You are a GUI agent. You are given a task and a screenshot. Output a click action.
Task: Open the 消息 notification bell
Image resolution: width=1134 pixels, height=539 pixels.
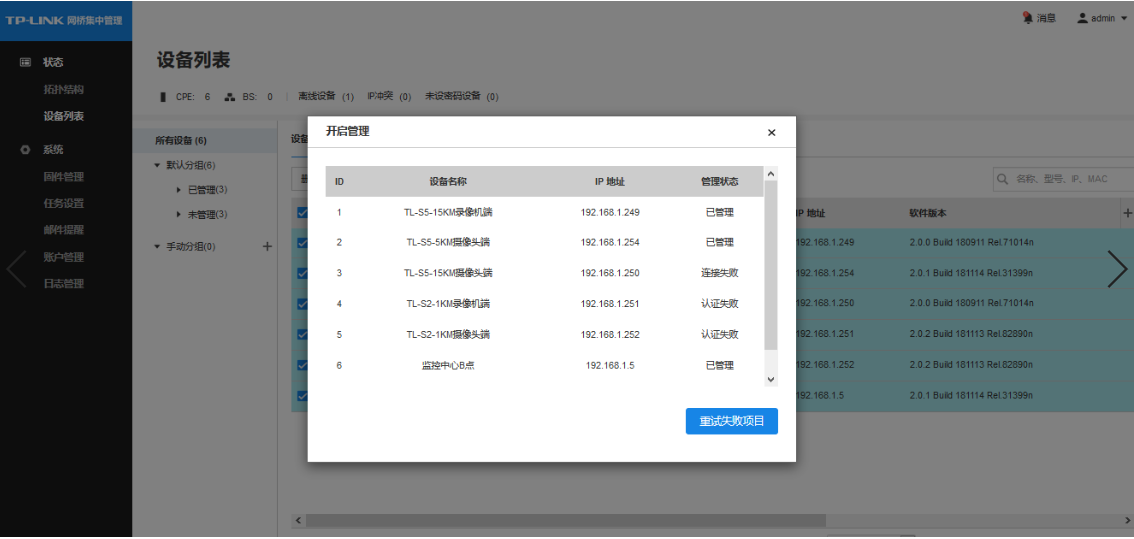point(1027,18)
